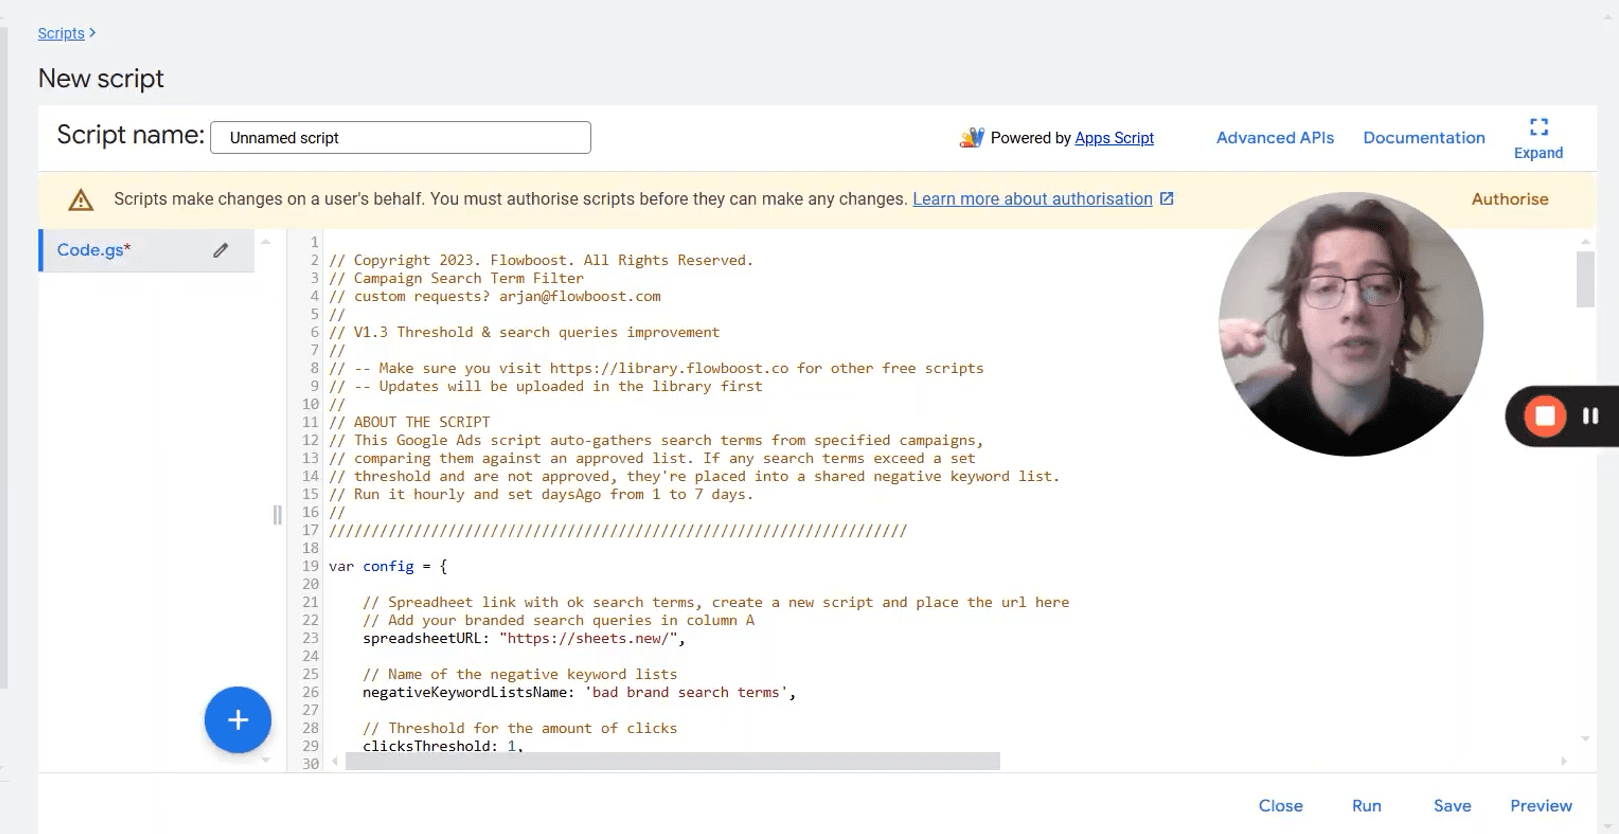
Task: Open Documentation link
Action: [x=1424, y=138]
